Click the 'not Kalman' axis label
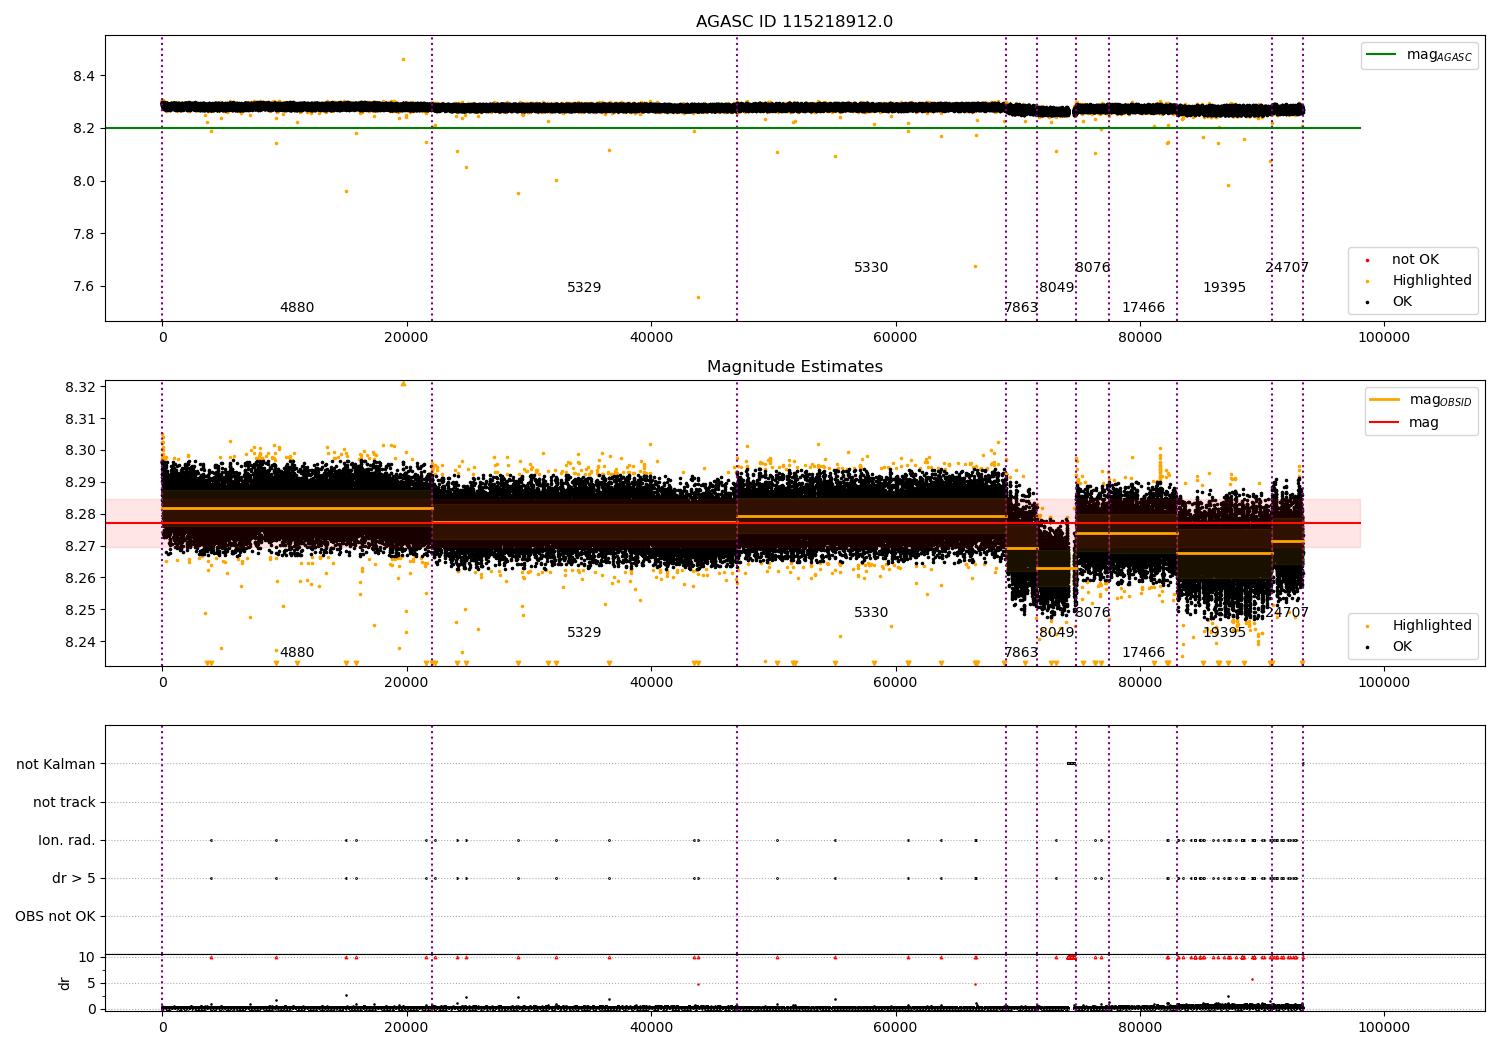This screenshot has width=1500, height=1050. [56, 764]
